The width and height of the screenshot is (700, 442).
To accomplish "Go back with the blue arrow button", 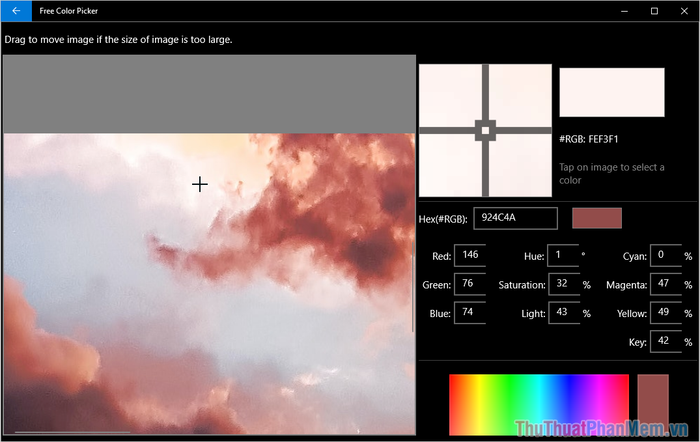I will (x=16, y=11).
